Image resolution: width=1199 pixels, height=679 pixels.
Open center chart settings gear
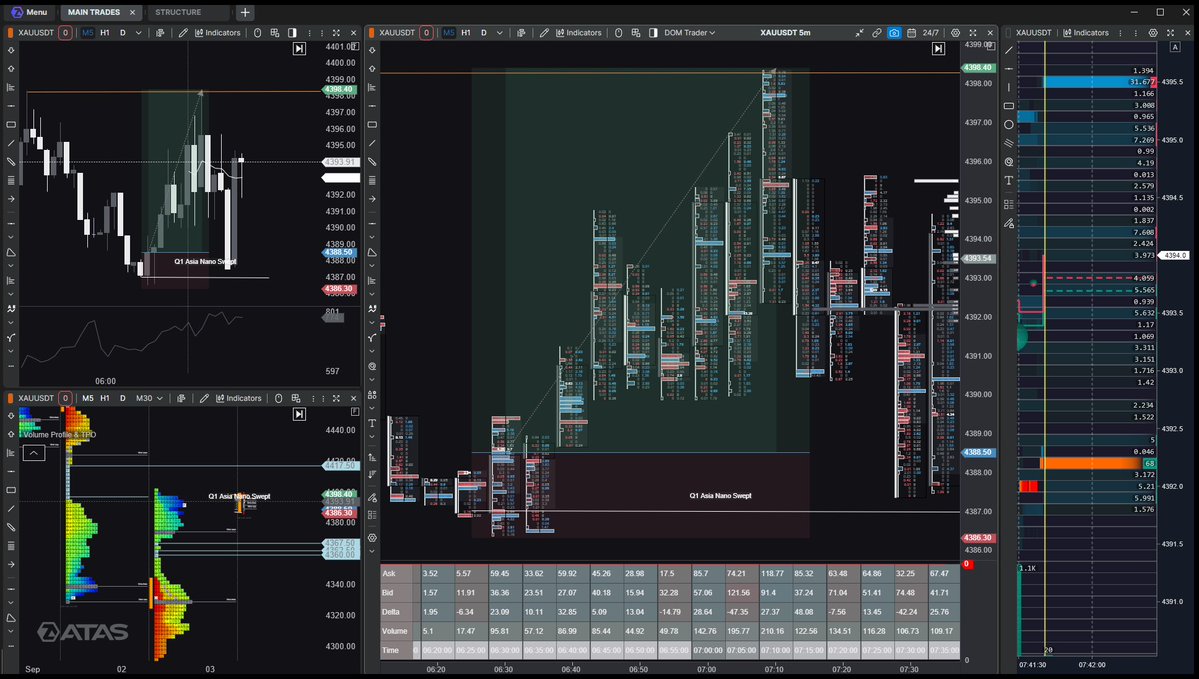coord(955,33)
